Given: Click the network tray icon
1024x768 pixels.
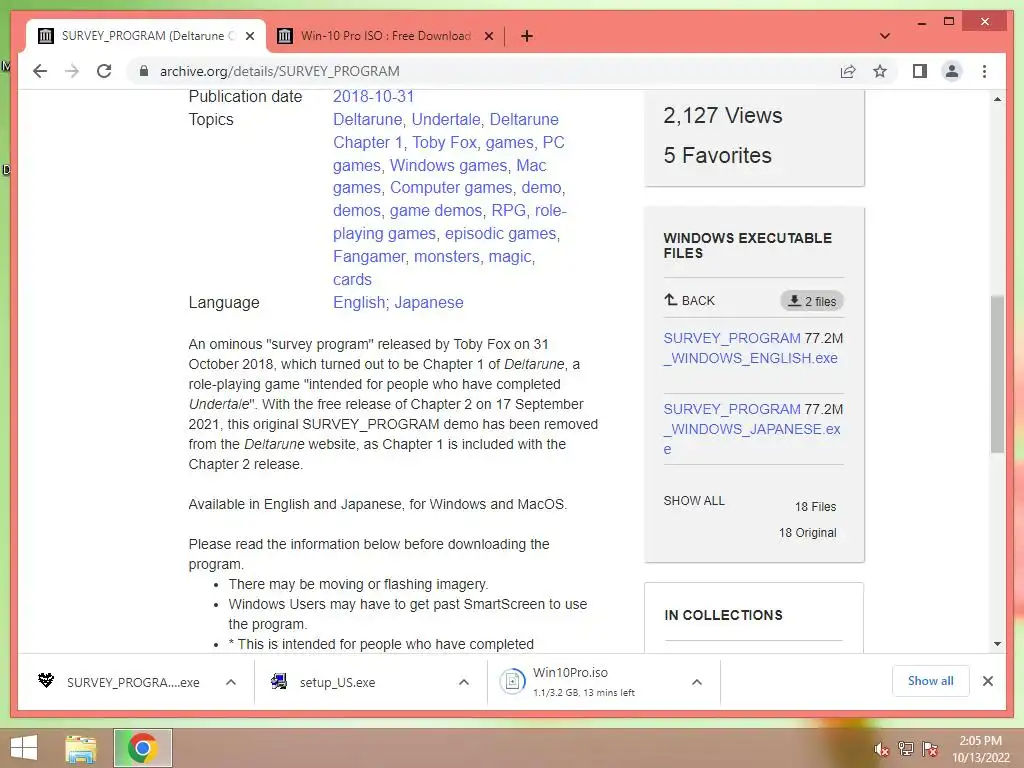Looking at the screenshot, I should tap(906, 748).
